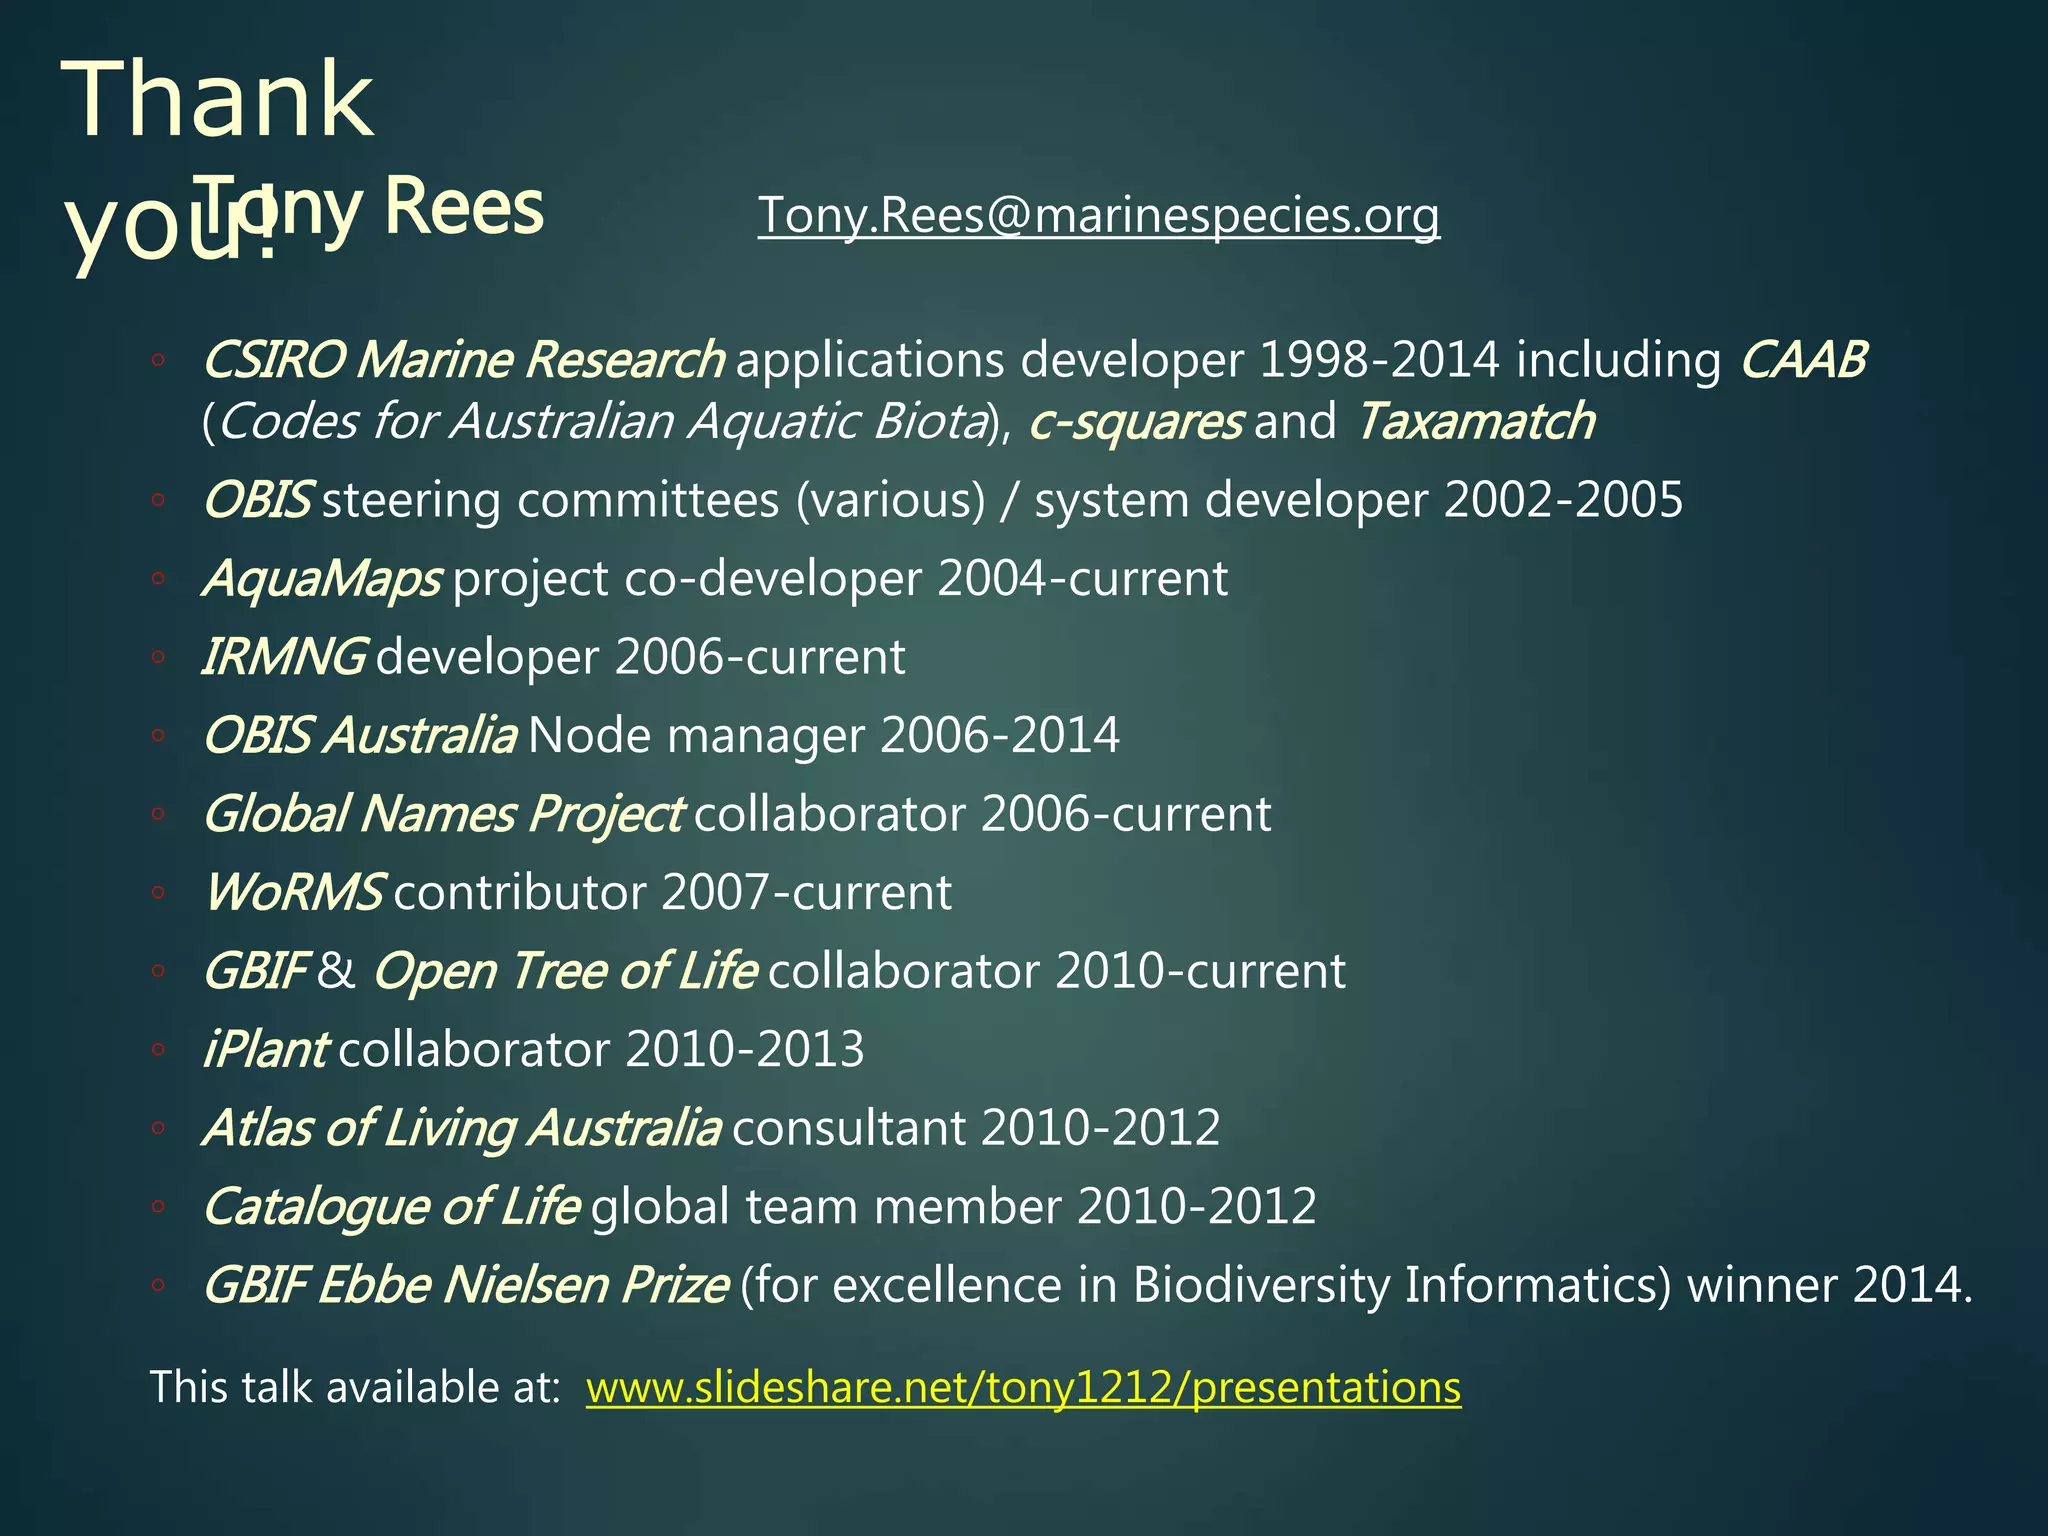Image resolution: width=2048 pixels, height=1536 pixels.
Task: Click the 'CSIRO Marine Research' italic text
Action: 464,360
